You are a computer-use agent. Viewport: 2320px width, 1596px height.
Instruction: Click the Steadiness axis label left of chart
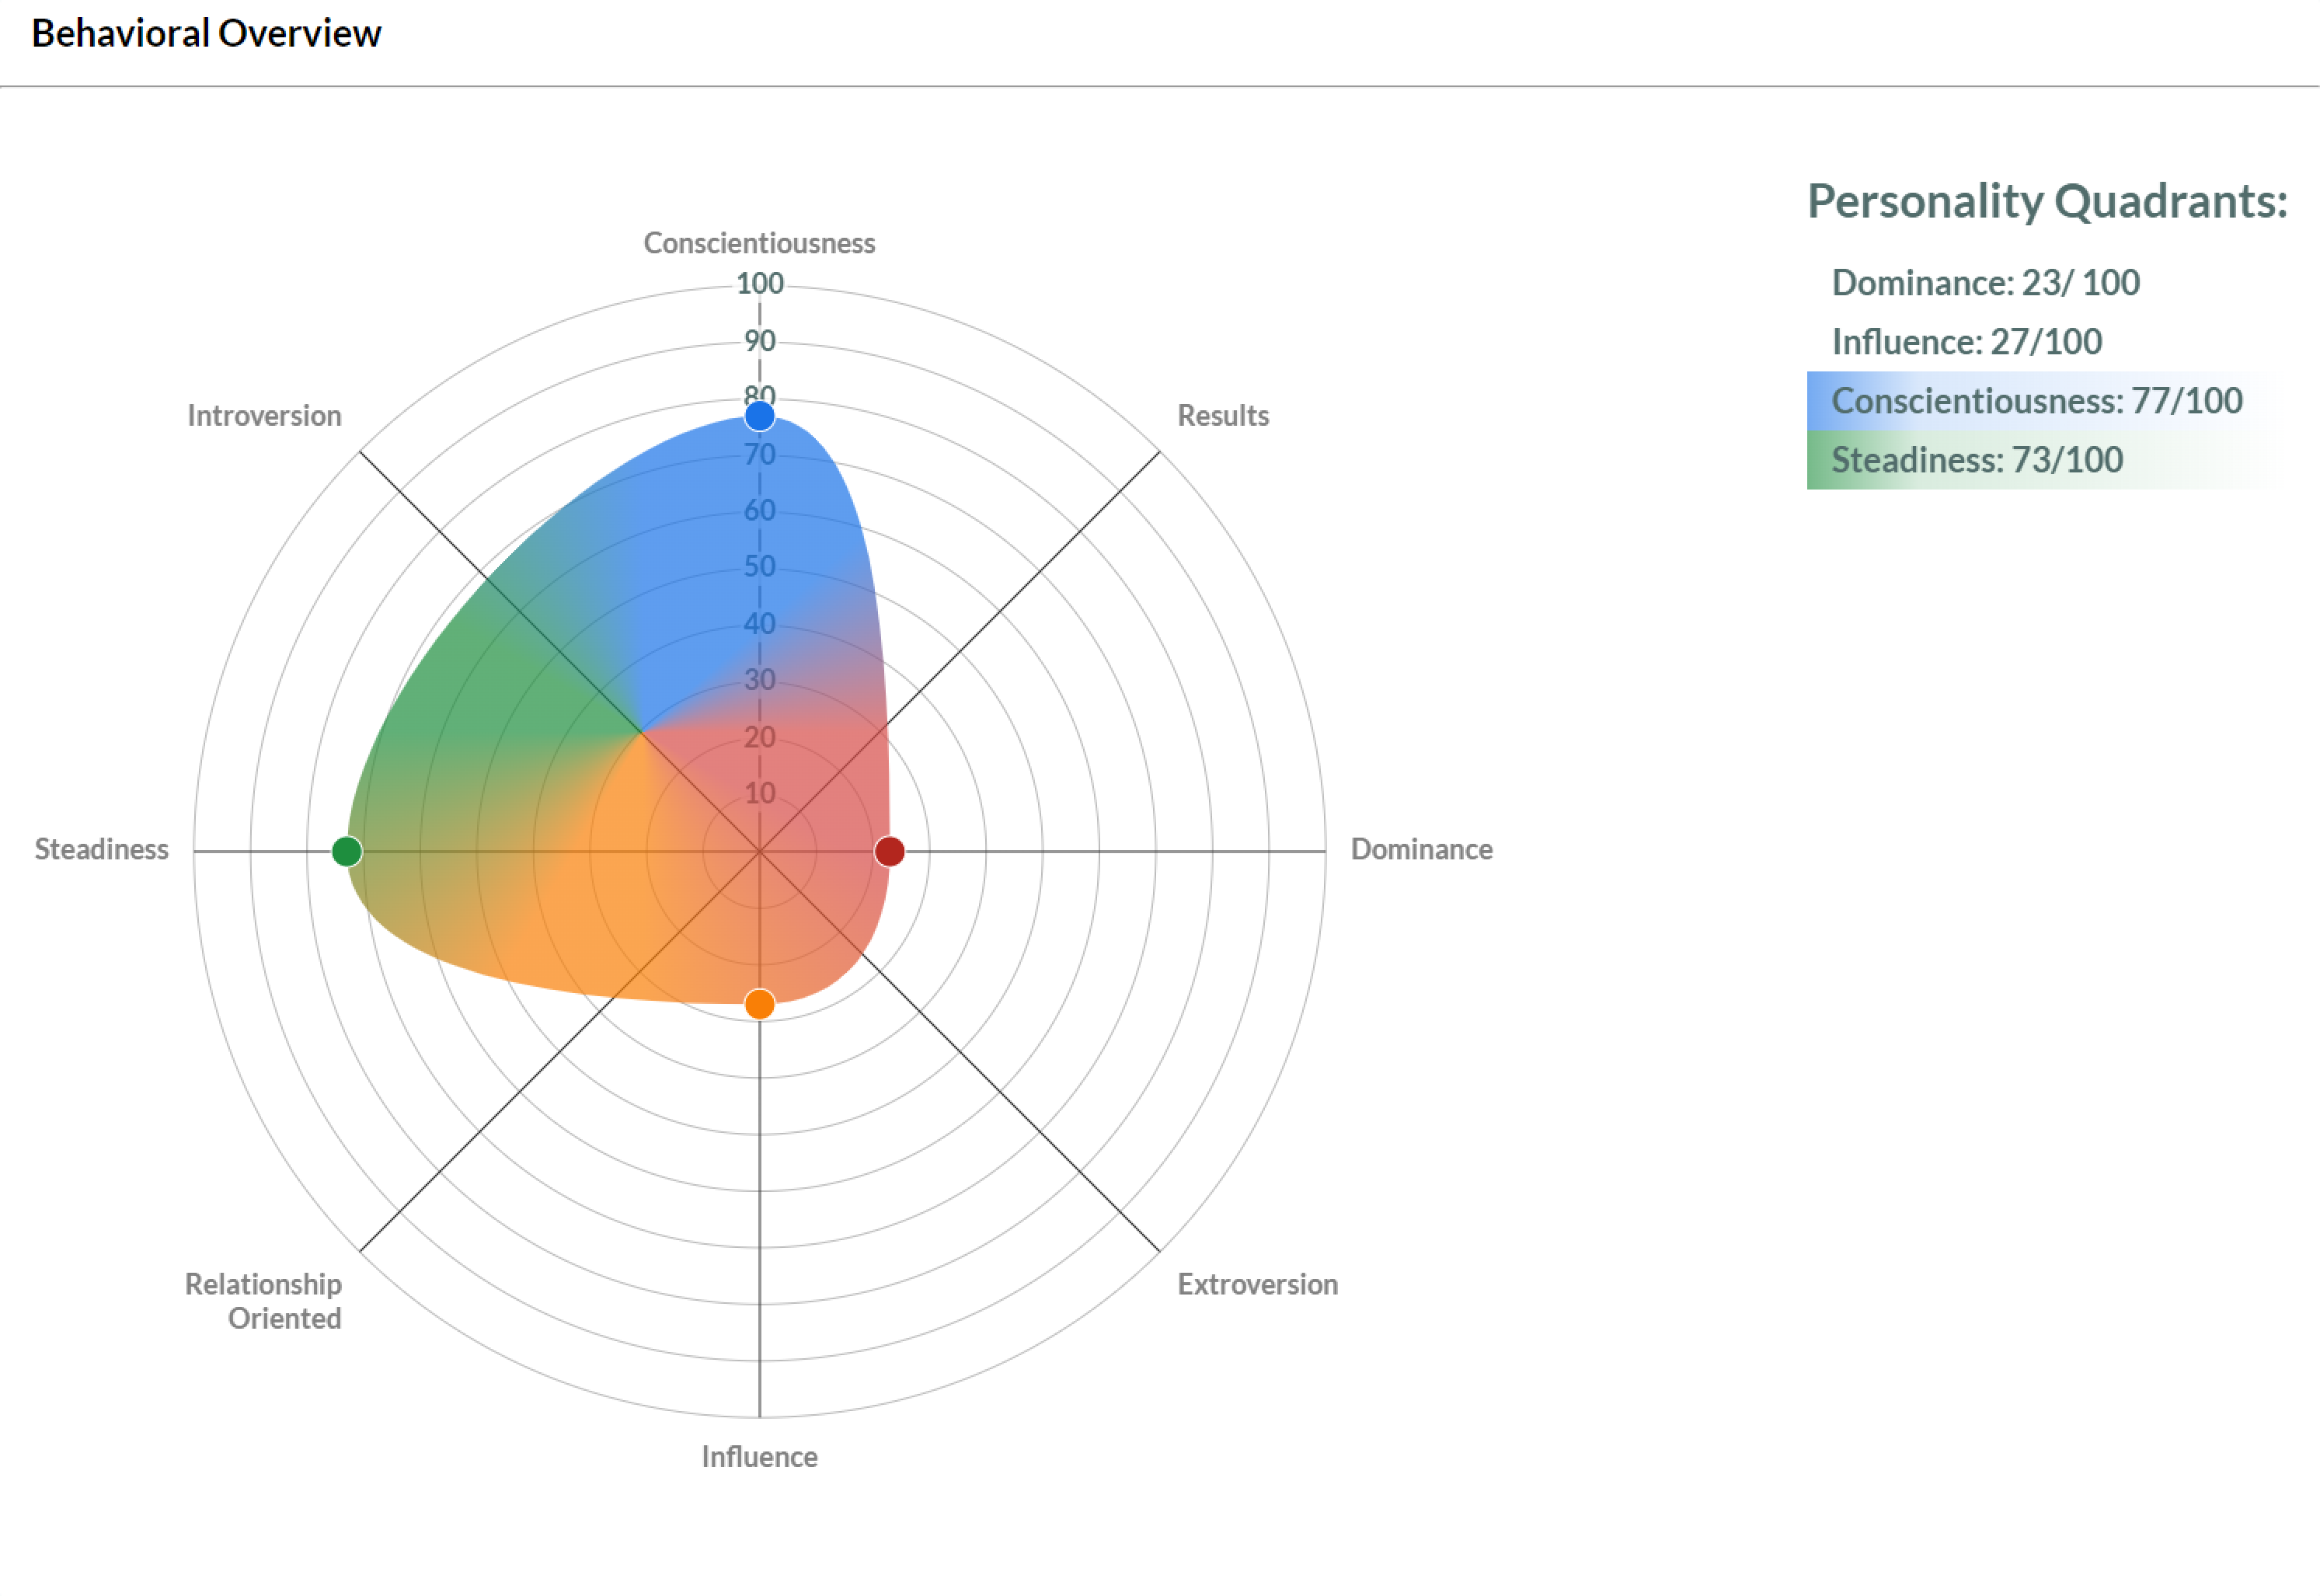tap(101, 849)
